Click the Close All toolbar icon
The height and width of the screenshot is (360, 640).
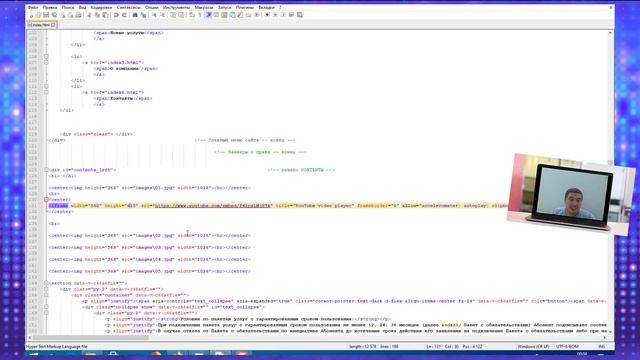pyautogui.click(x=70, y=15)
